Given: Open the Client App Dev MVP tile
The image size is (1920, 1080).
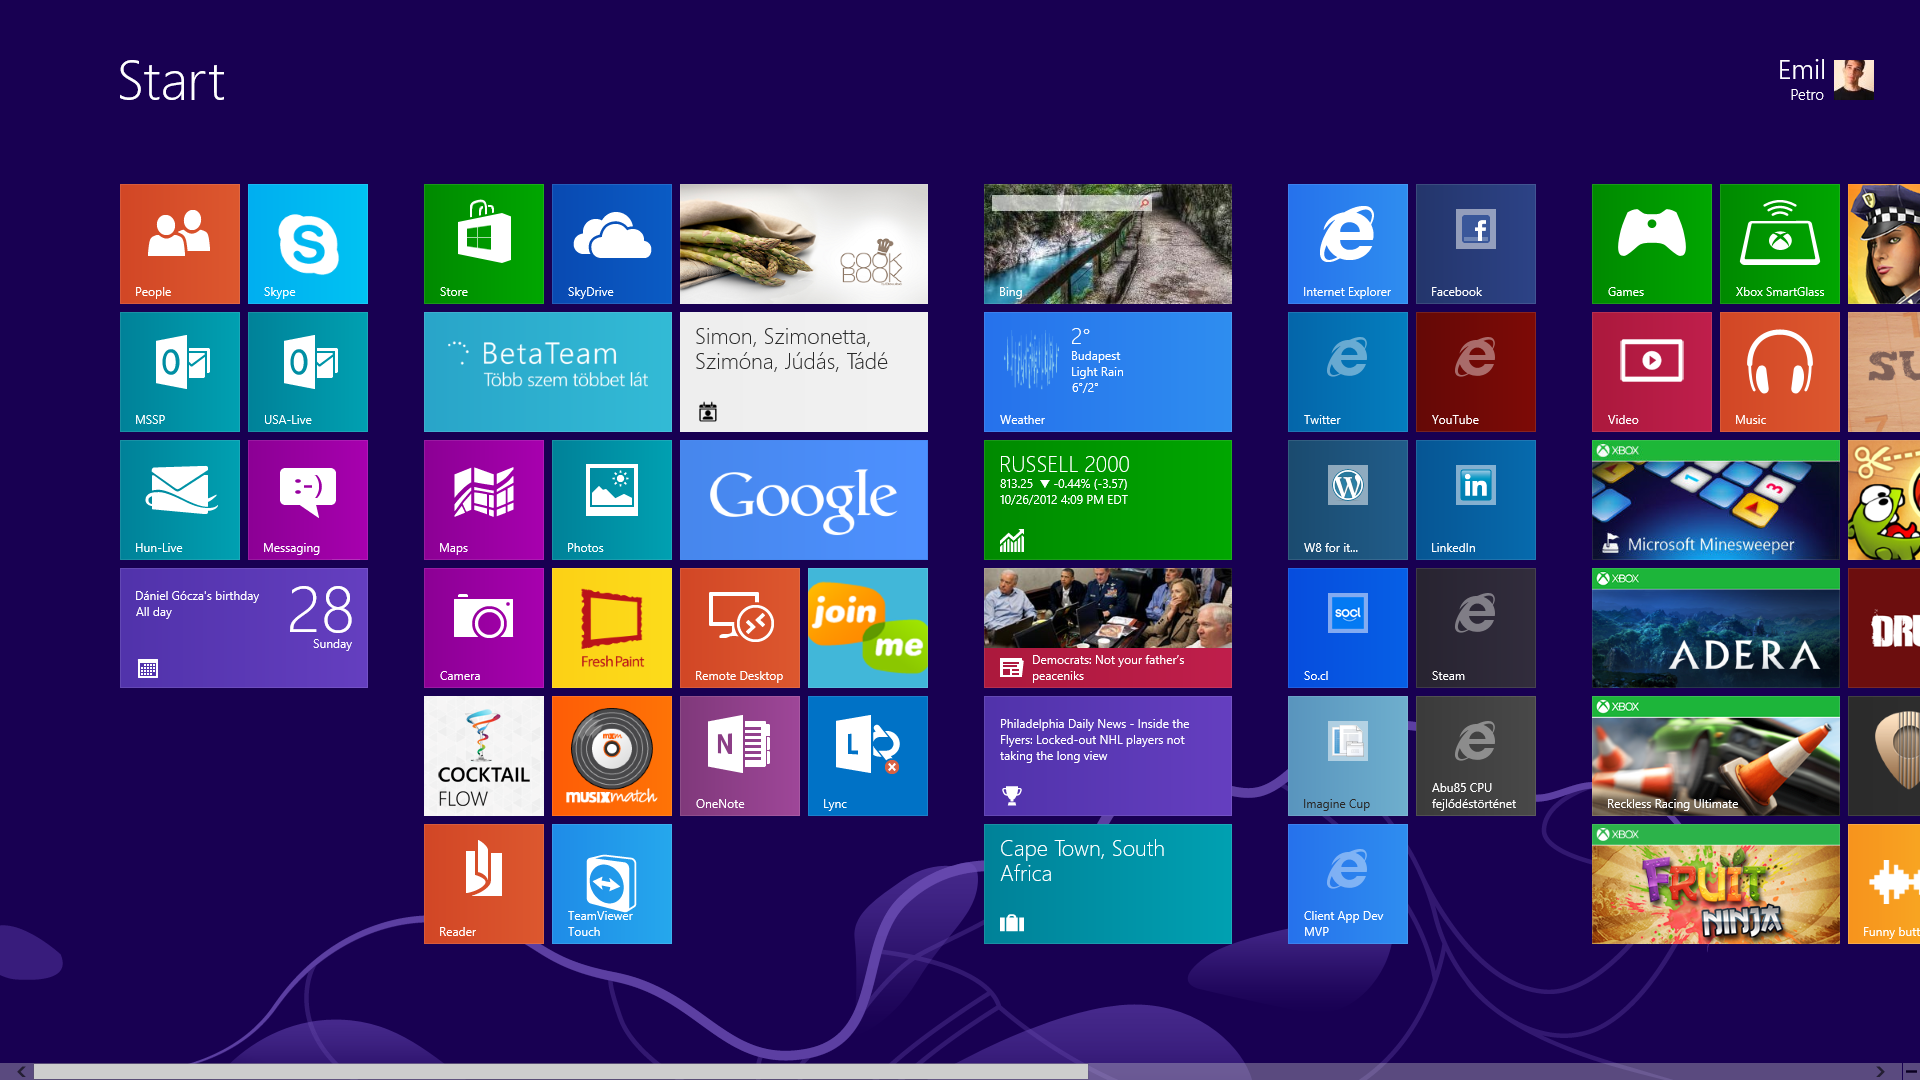Looking at the screenshot, I should tap(1348, 884).
